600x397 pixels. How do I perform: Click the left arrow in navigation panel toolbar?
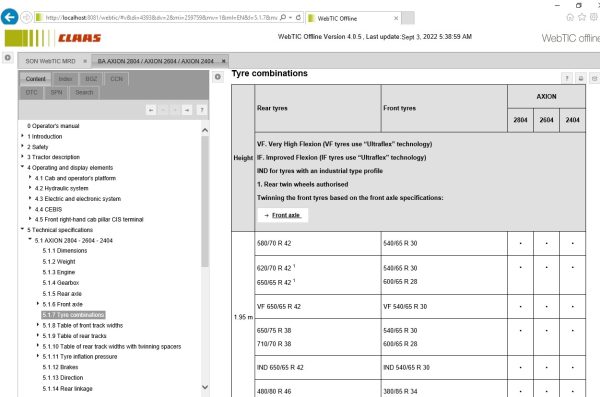(x=151, y=110)
